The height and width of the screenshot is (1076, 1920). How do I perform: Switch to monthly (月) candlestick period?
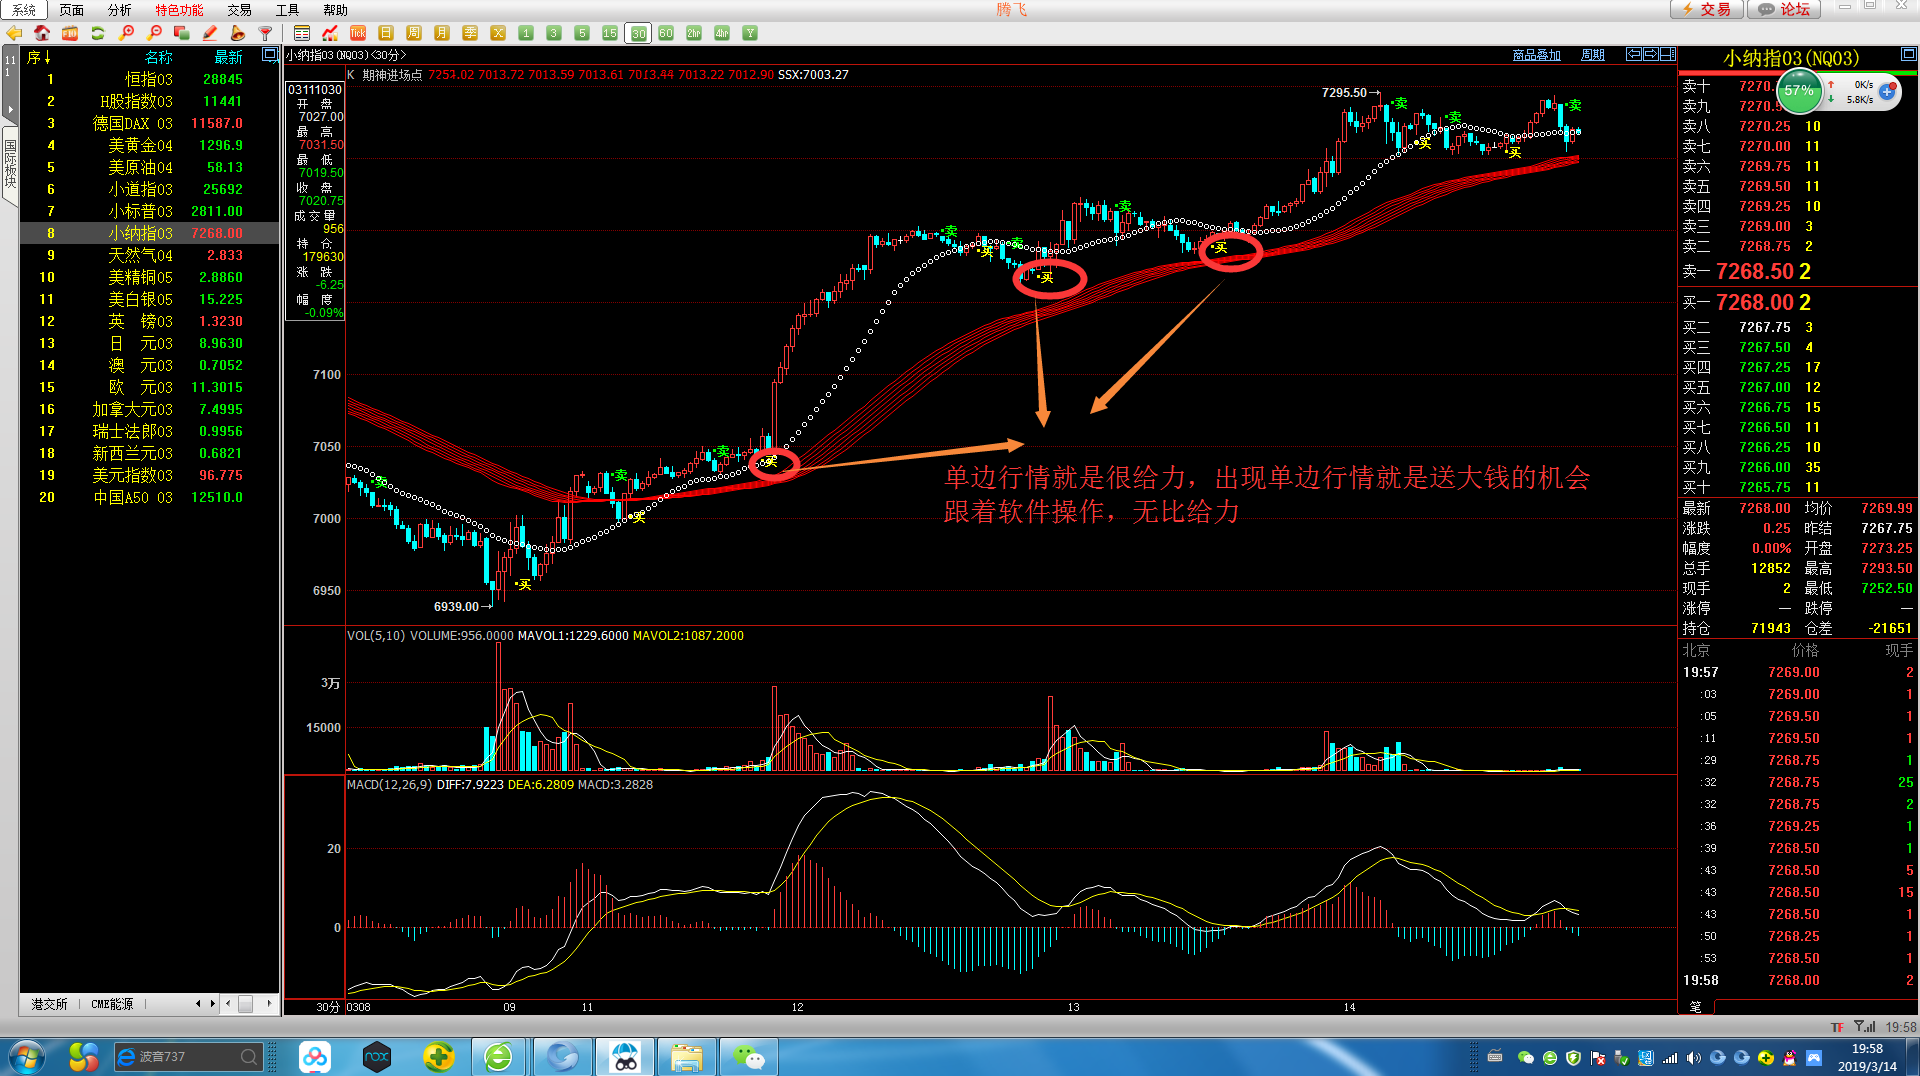(442, 33)
